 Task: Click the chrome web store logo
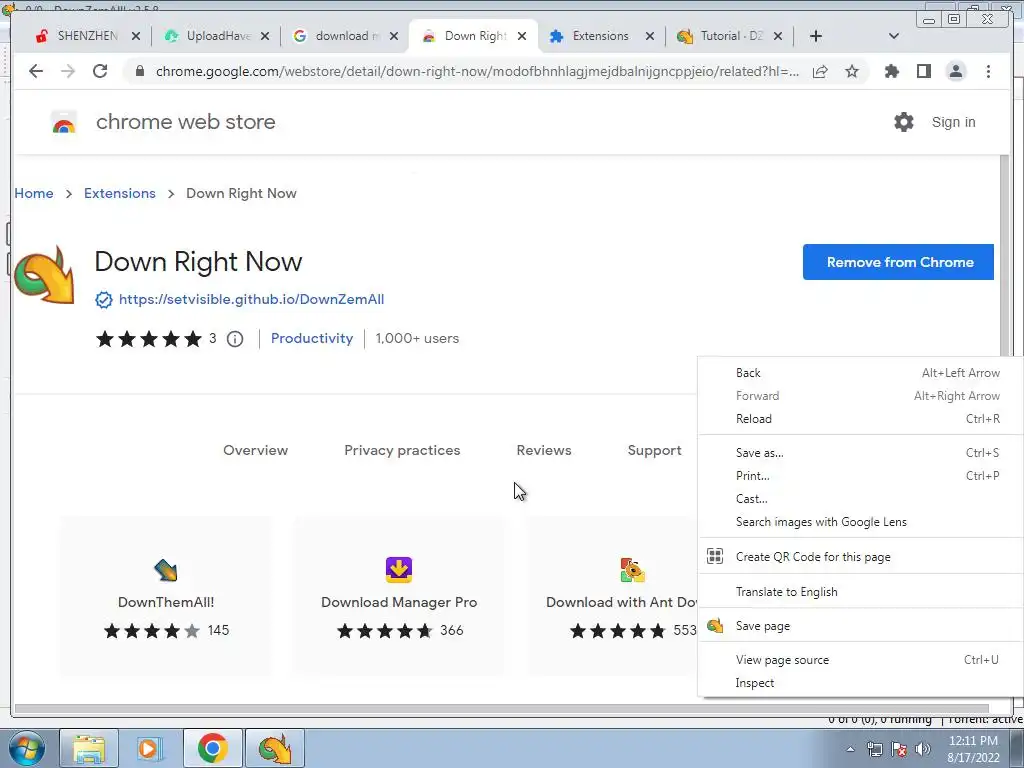[64, 122]
